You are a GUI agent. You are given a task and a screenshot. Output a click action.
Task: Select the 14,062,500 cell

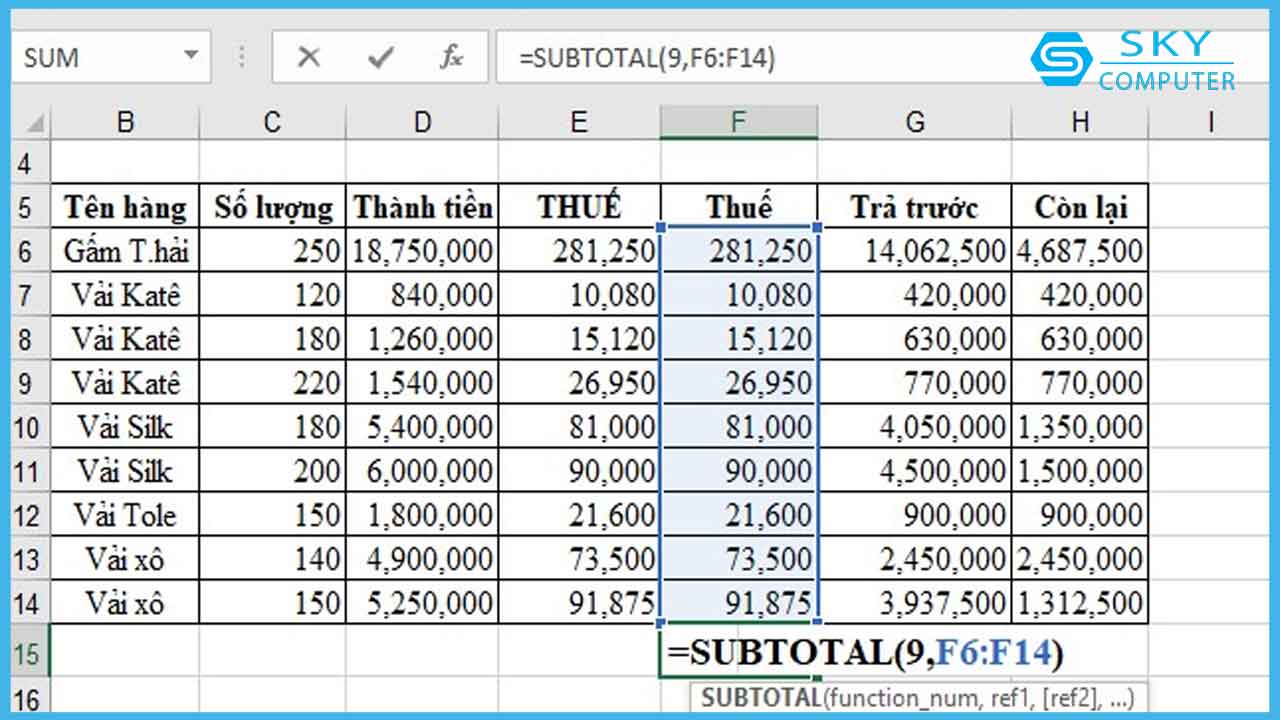[x=915, y=250]
